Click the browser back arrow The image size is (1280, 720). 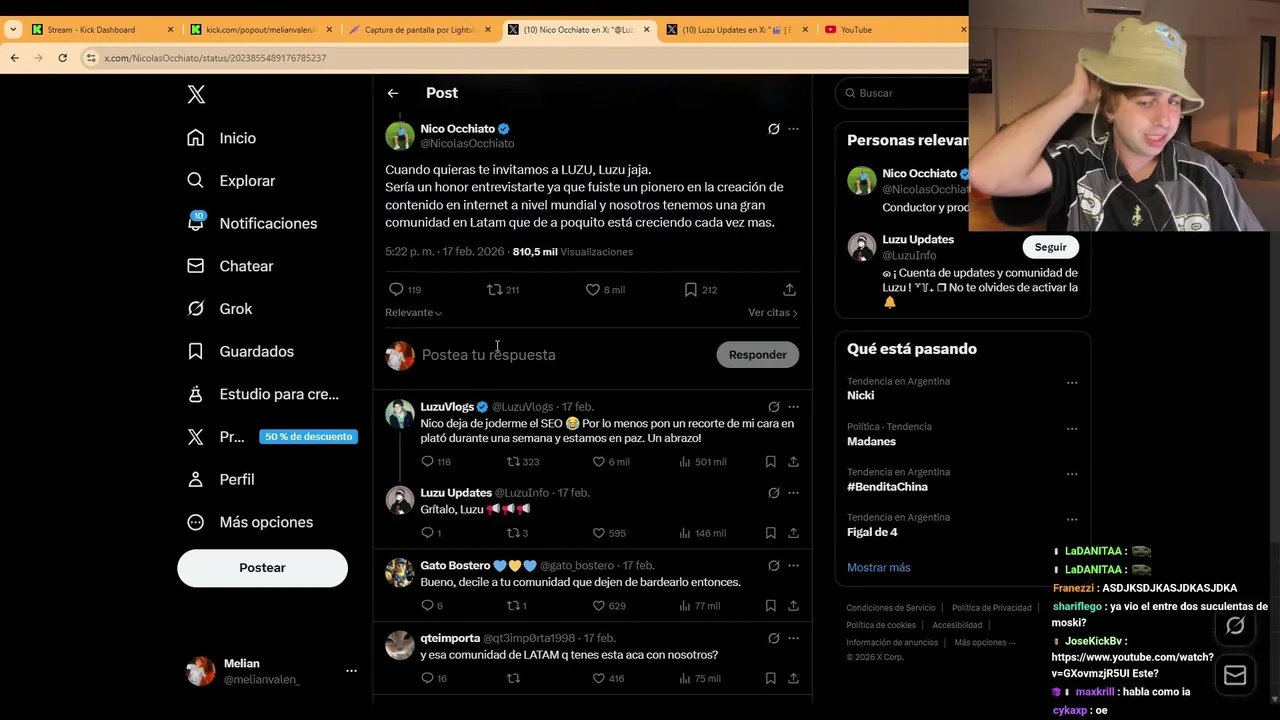tap(14, 58)
